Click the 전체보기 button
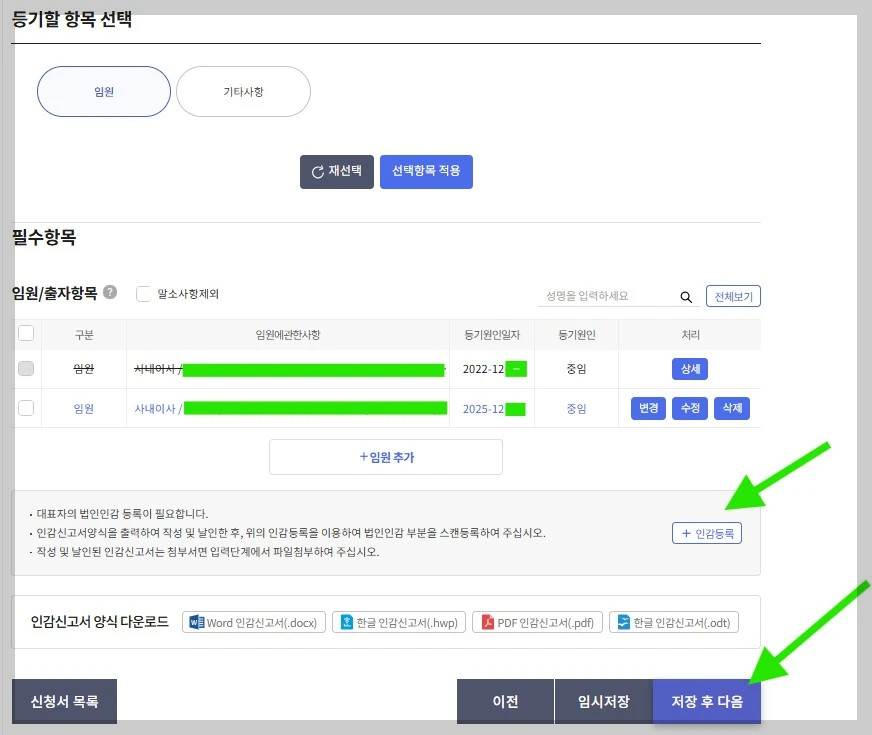 pyautogui.click(x=733, y=296)
